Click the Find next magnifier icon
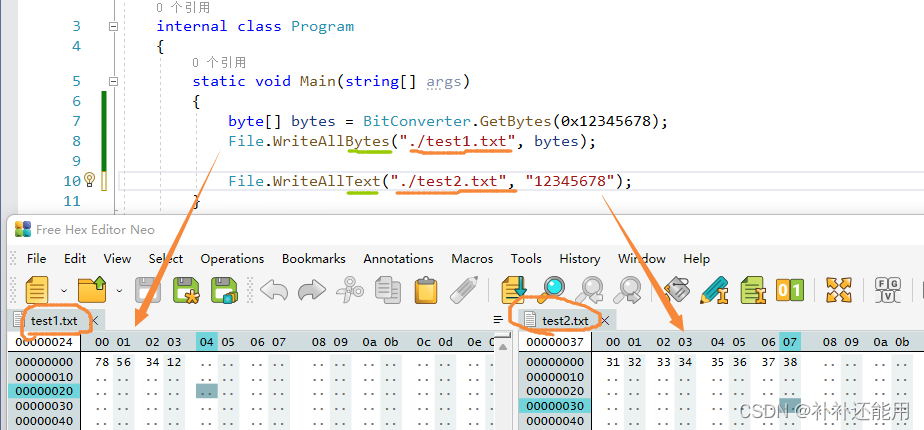Screen dimensions: 924x430 pos(627,290)
